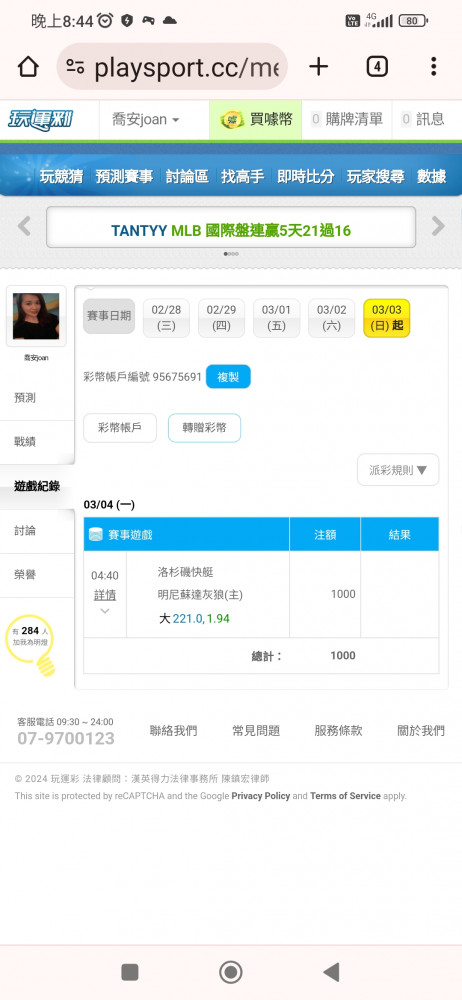Click the 大 221.0, 1.94 bet line

pos(194,619)
